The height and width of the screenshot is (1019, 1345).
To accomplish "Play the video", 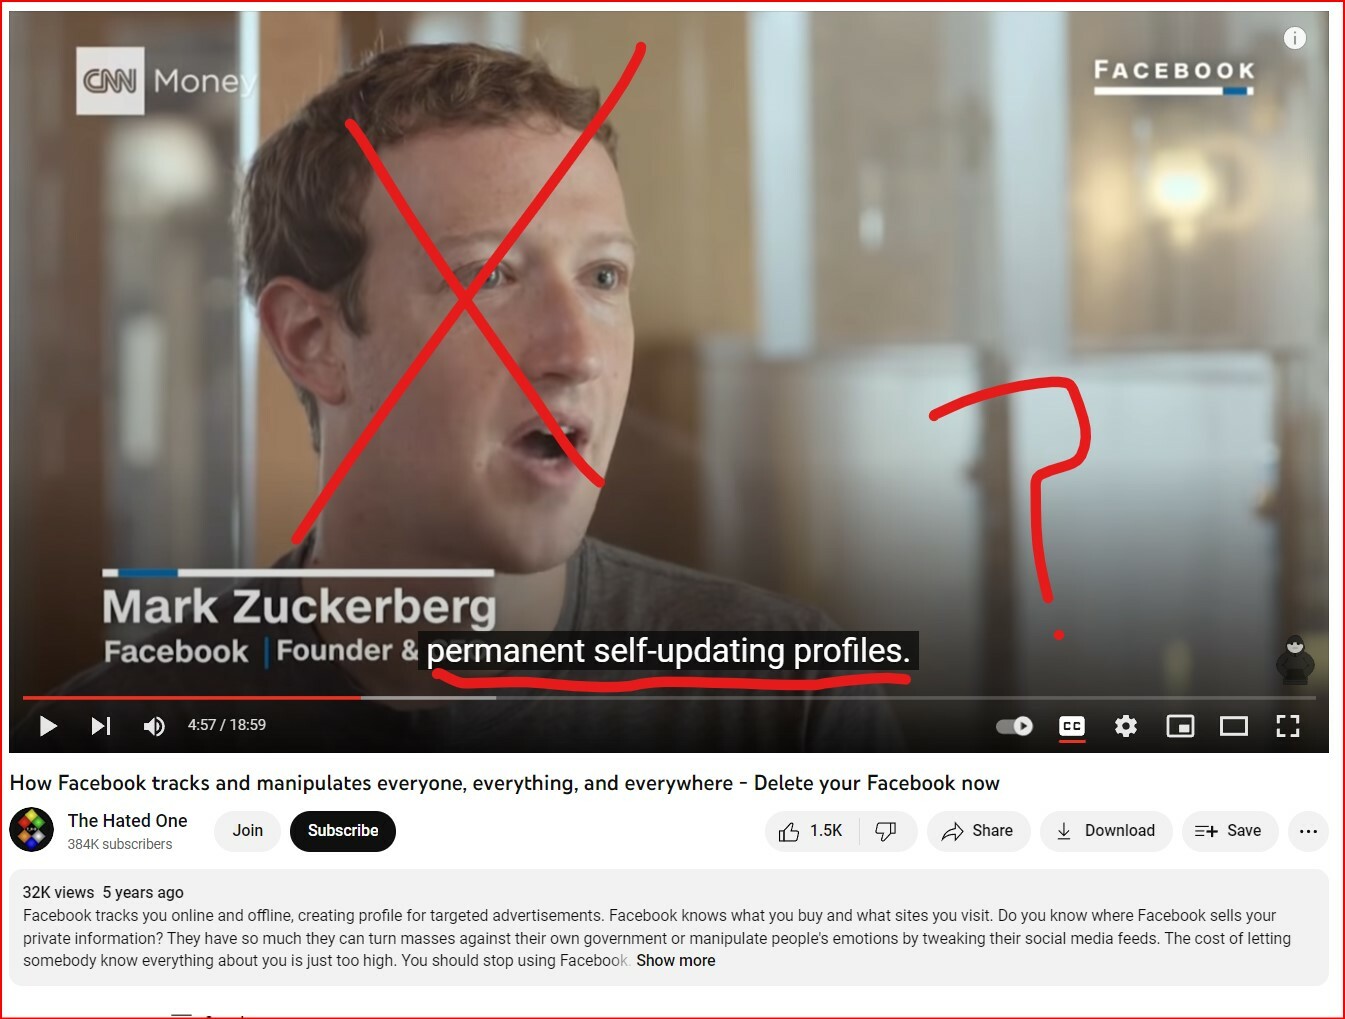I will pos(47,726).
